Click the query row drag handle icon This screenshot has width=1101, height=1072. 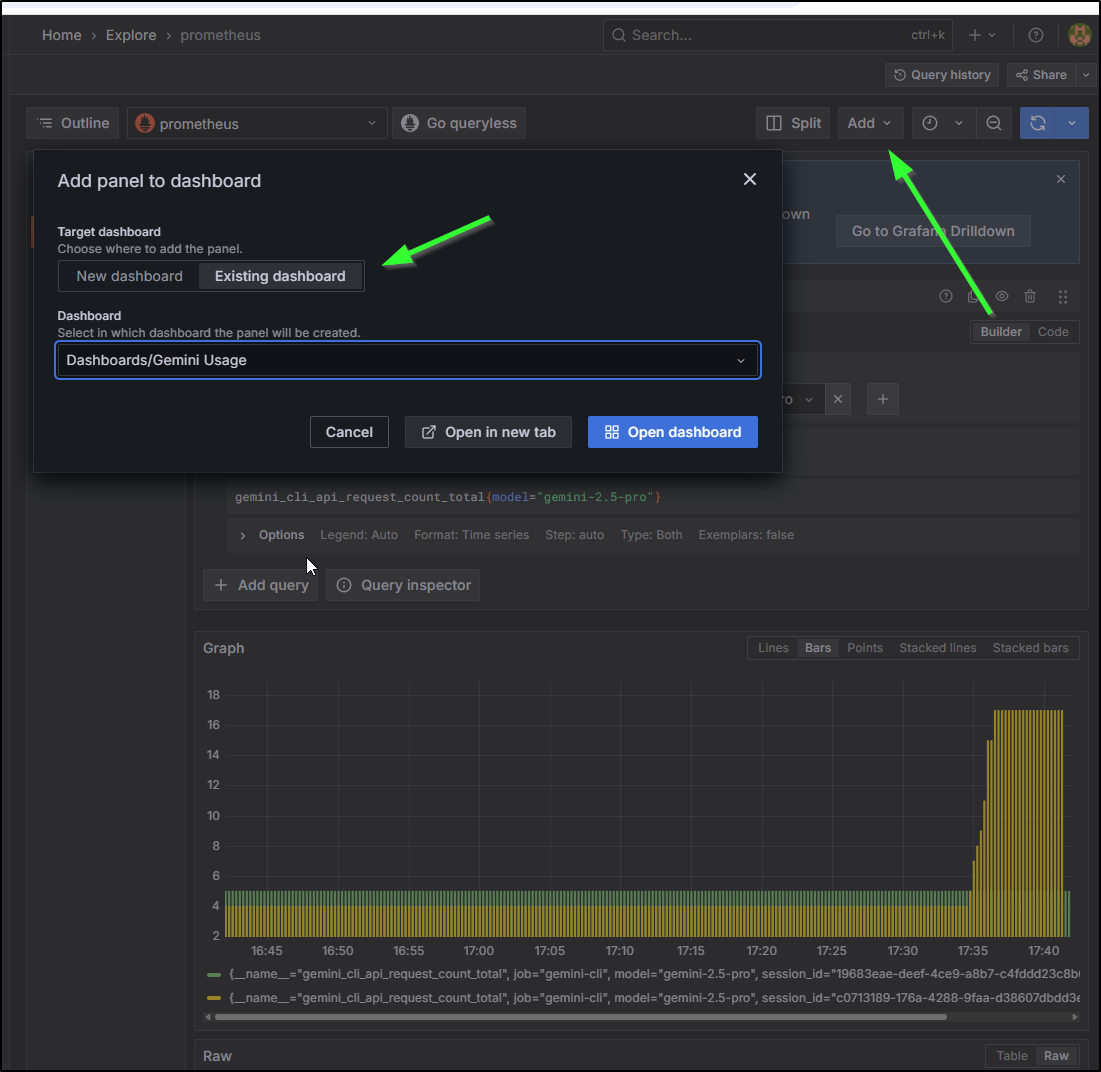tap(1063, 297)
